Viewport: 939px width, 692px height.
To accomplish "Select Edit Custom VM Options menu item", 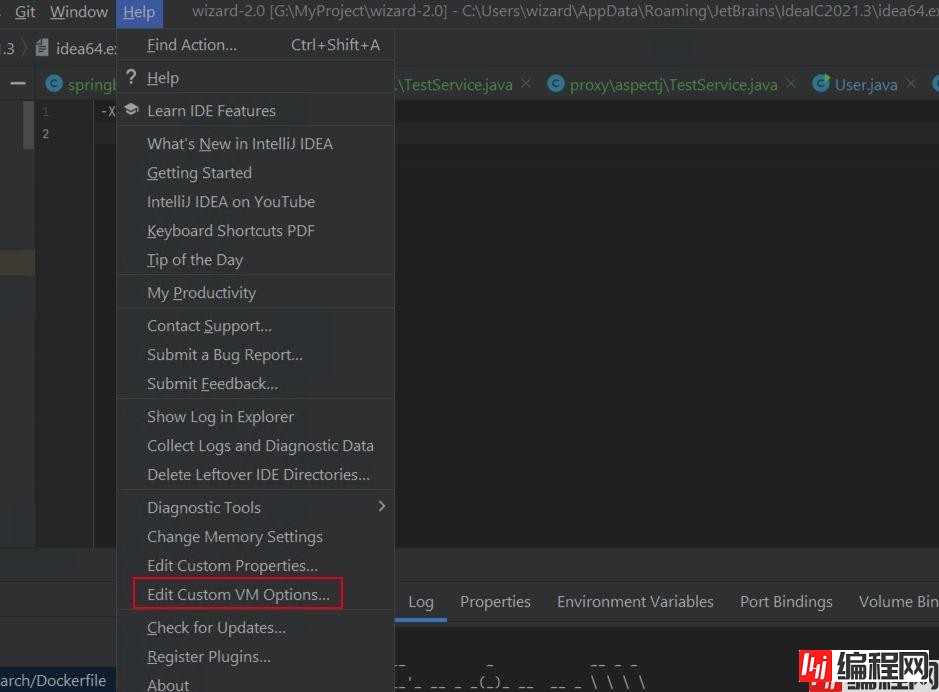I will click(238, 594).
